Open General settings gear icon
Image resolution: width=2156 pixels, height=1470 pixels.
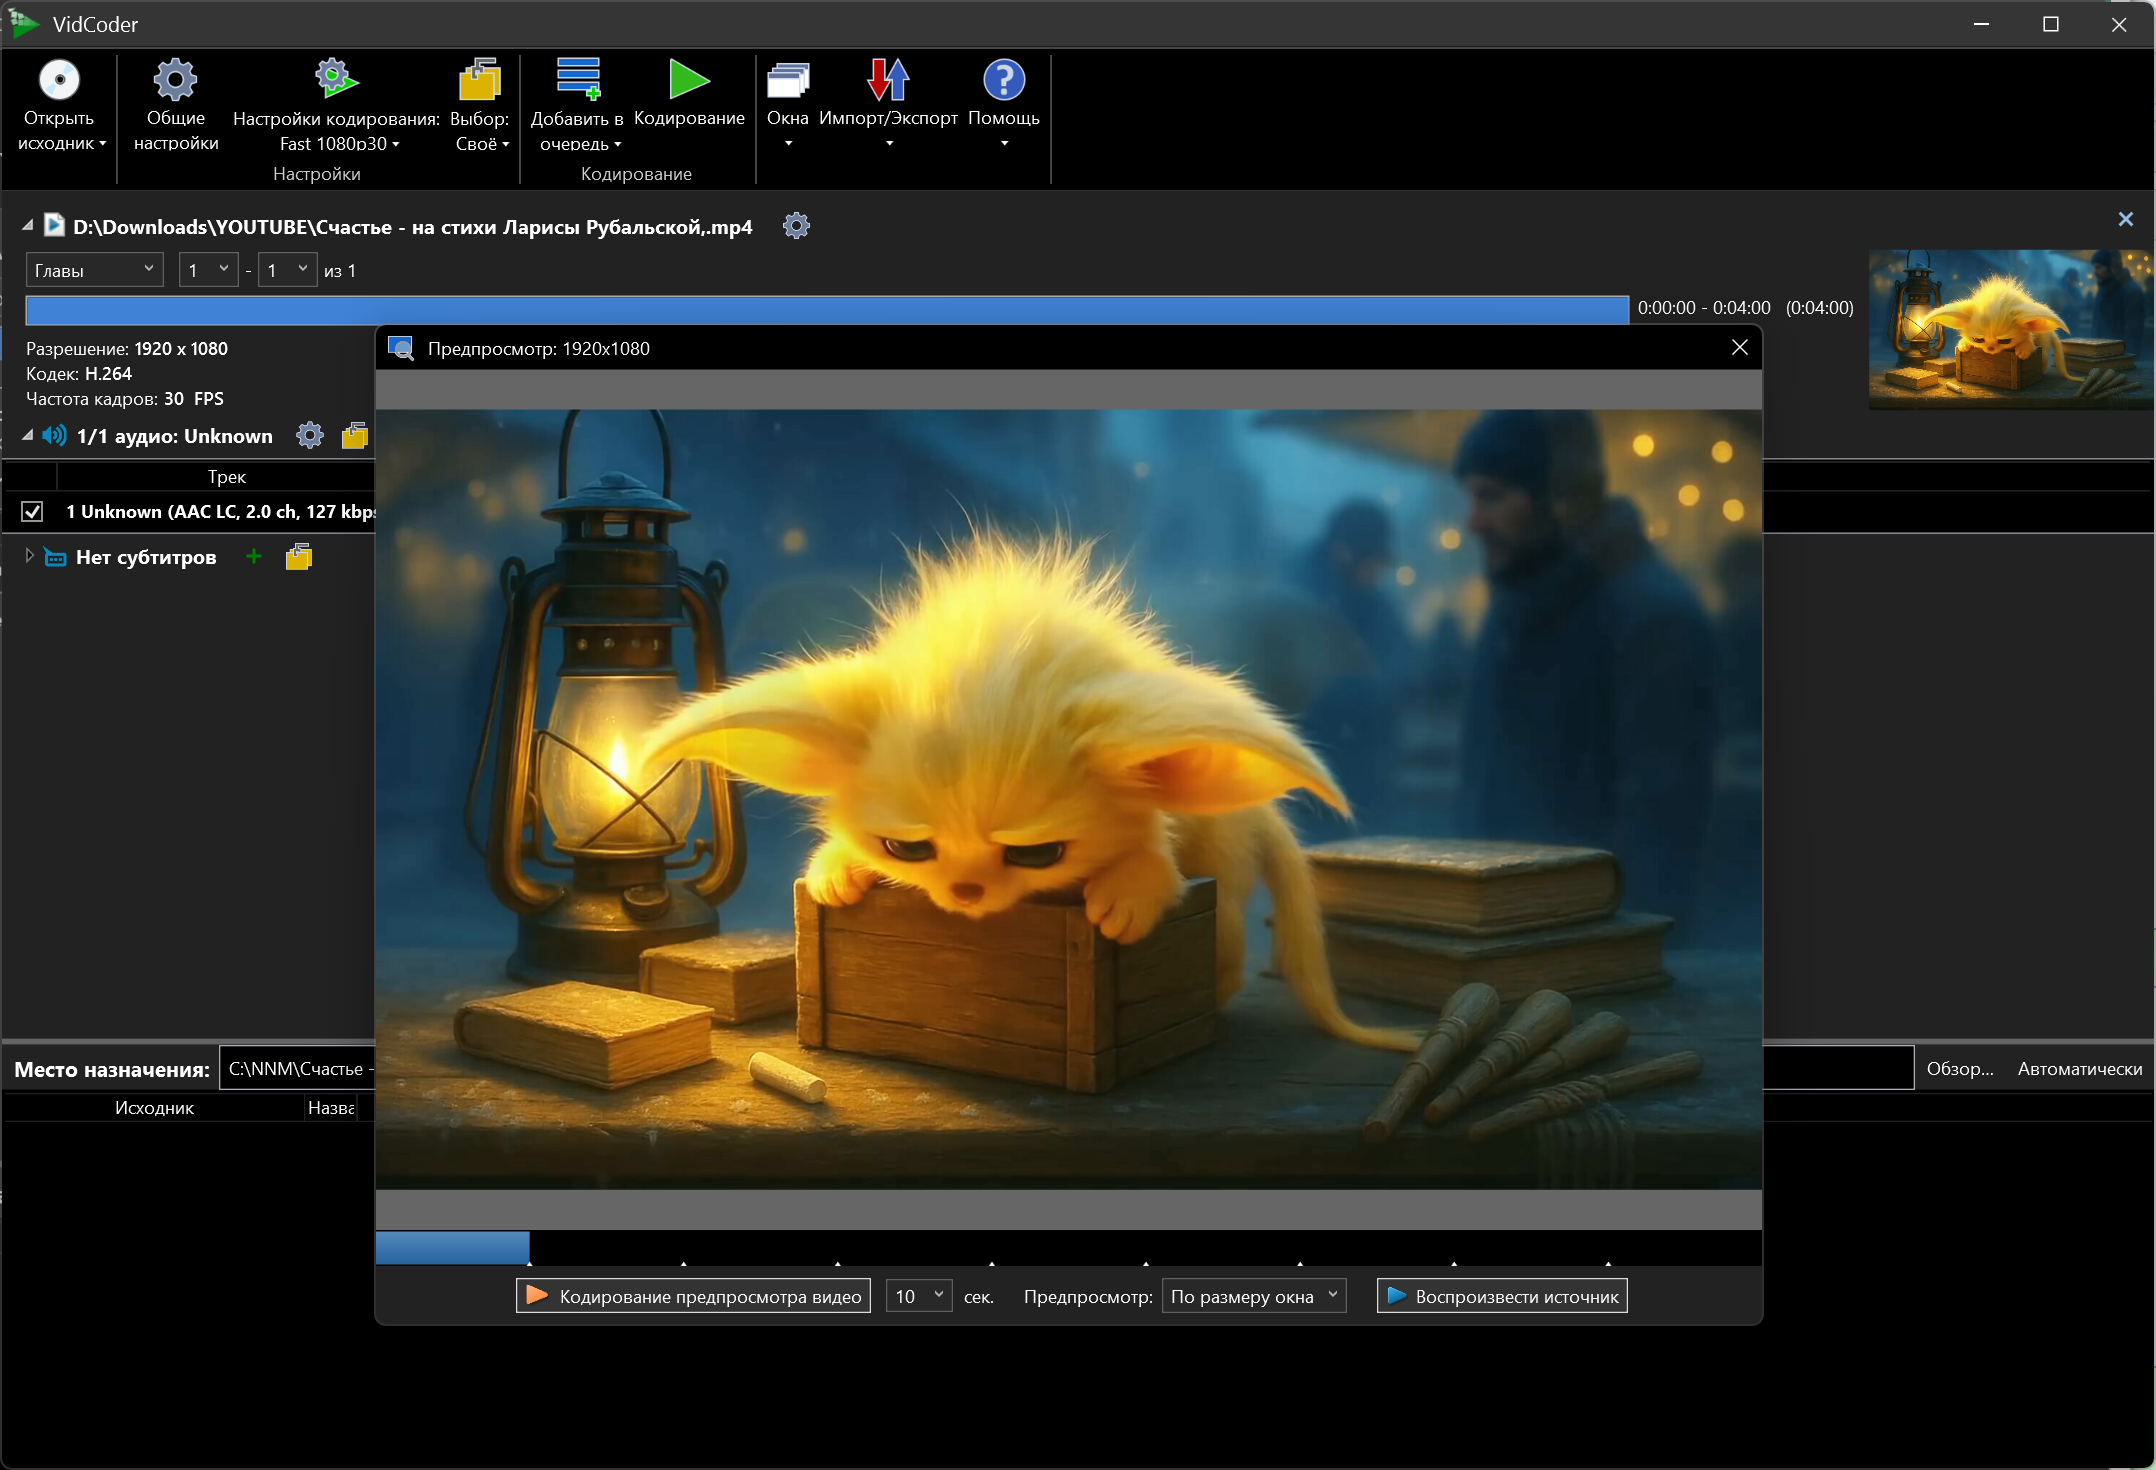175,81
